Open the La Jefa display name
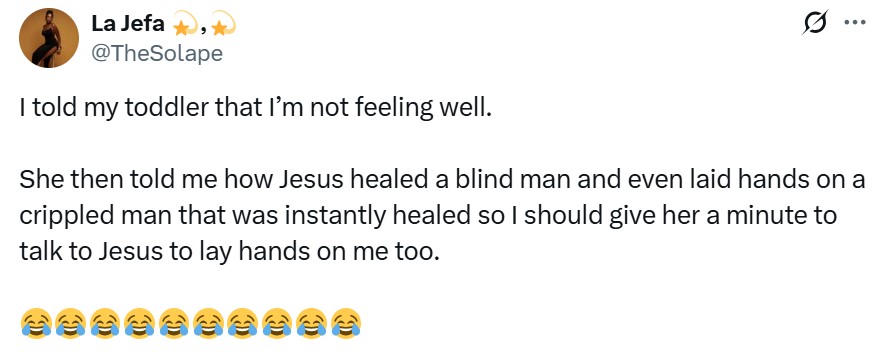The height and width of the screenshot is (360, 874). click(127, 24)
